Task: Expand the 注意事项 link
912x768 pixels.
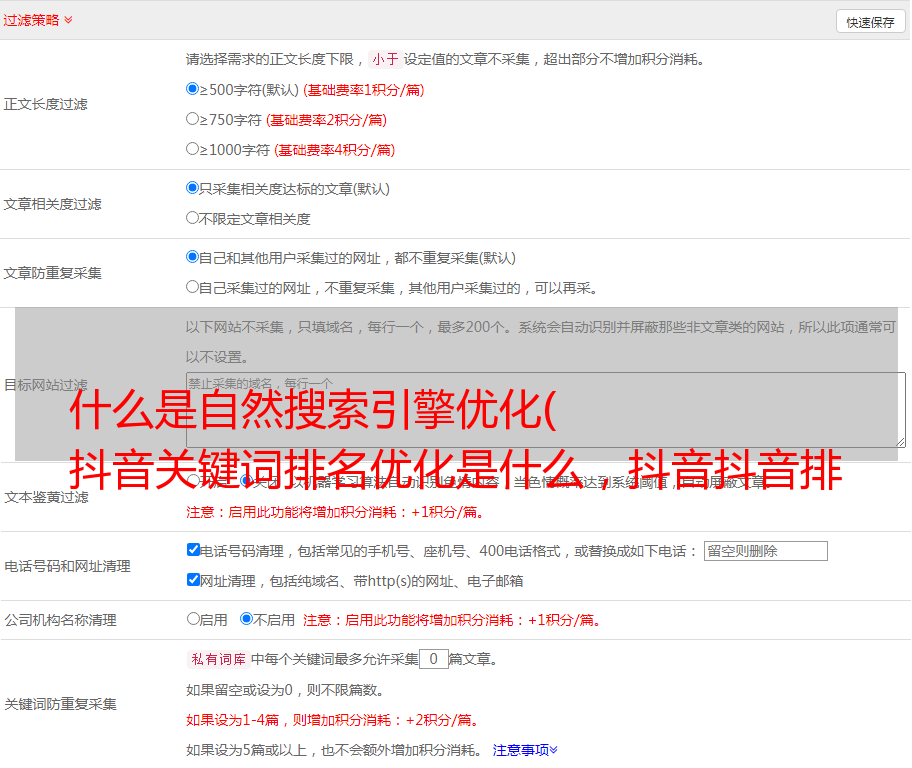Action: click(x=525, y=751)
